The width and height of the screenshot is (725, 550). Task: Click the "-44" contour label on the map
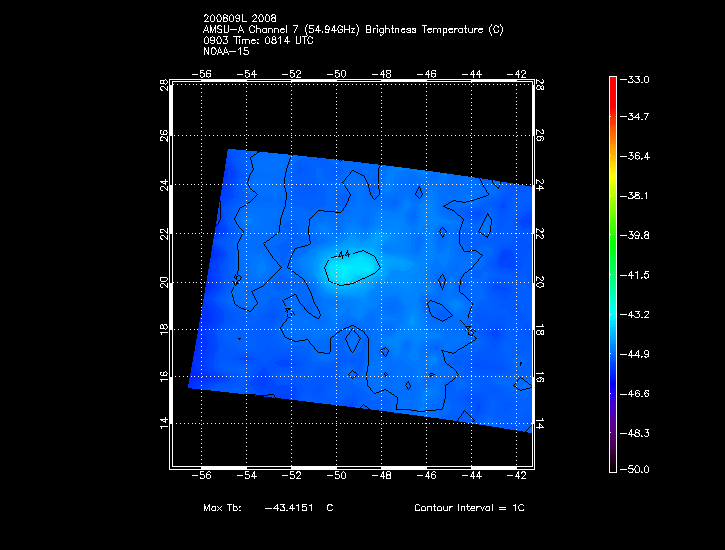click(x=343, y=256)
